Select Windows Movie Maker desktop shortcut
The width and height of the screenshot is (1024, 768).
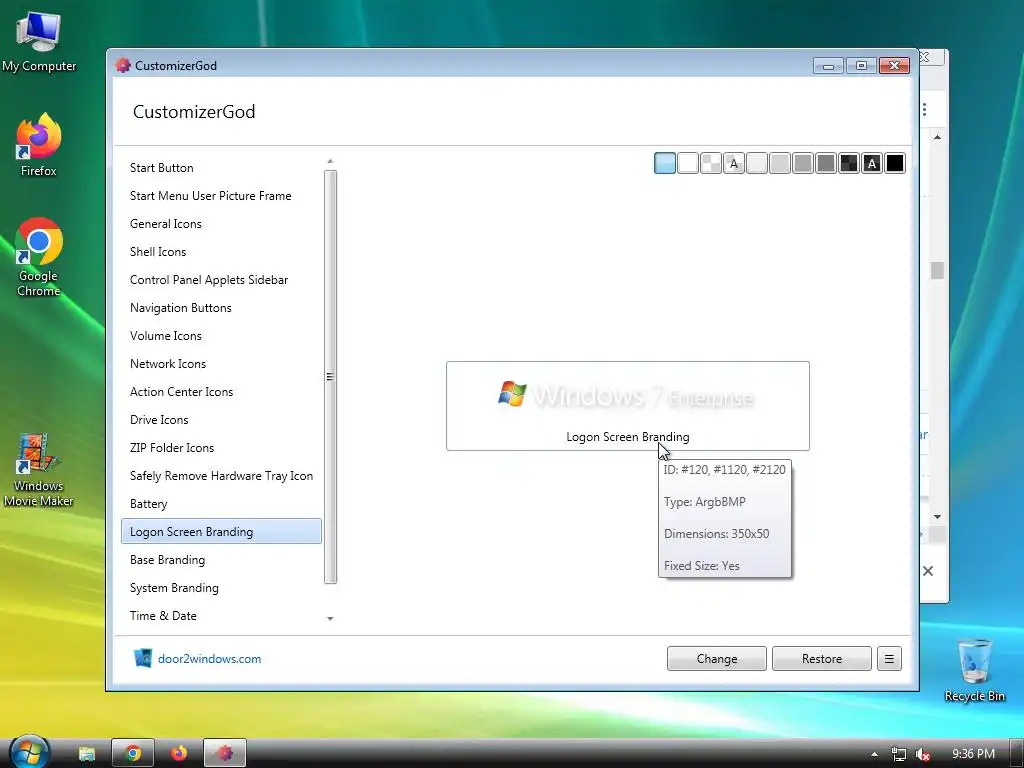[x=39, y=470]
